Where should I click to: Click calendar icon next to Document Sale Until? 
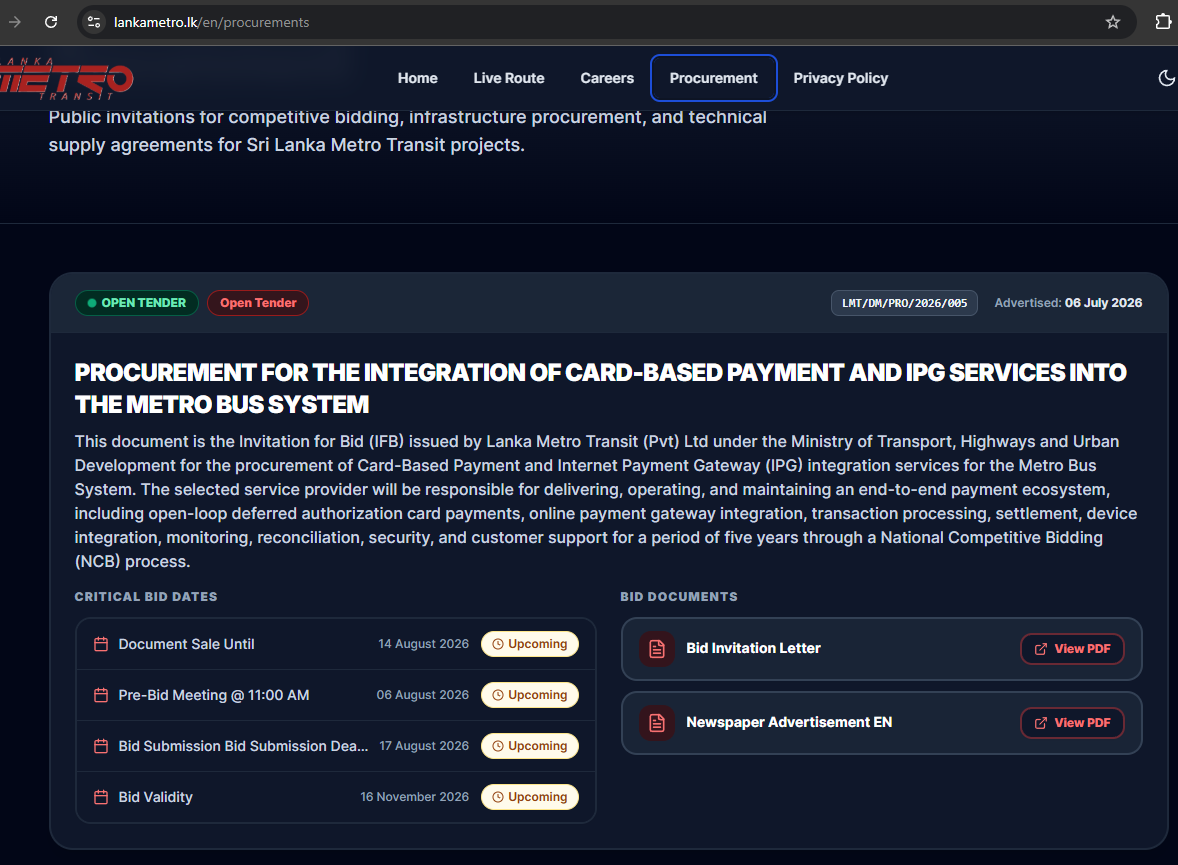click(101, 644)
